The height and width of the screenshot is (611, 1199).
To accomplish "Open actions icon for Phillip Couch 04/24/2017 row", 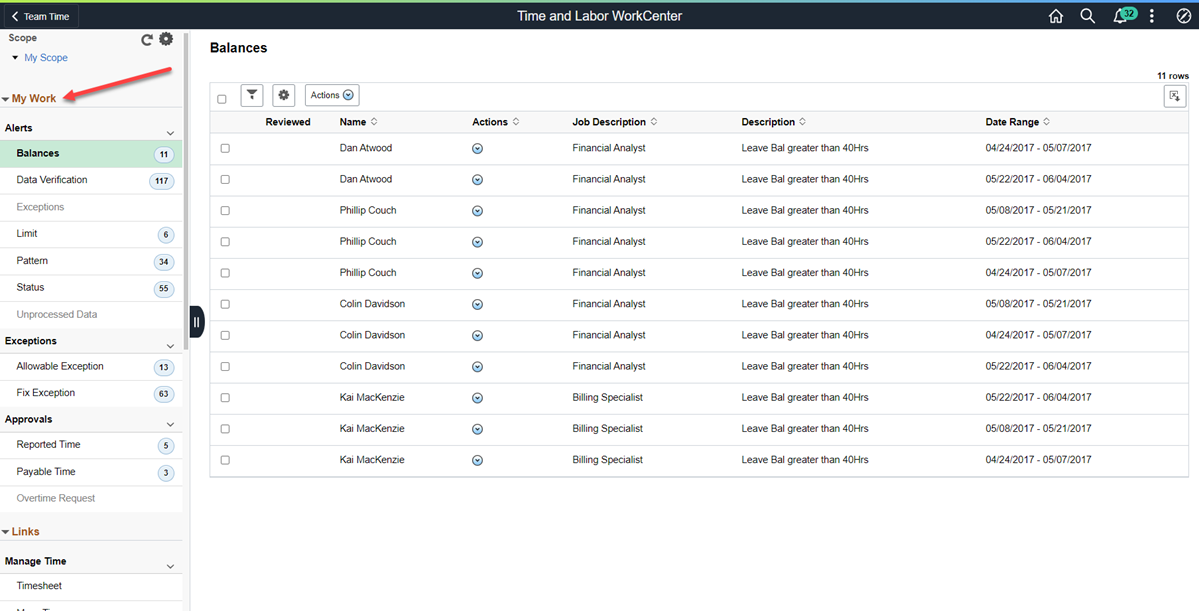I will point(477,273).
